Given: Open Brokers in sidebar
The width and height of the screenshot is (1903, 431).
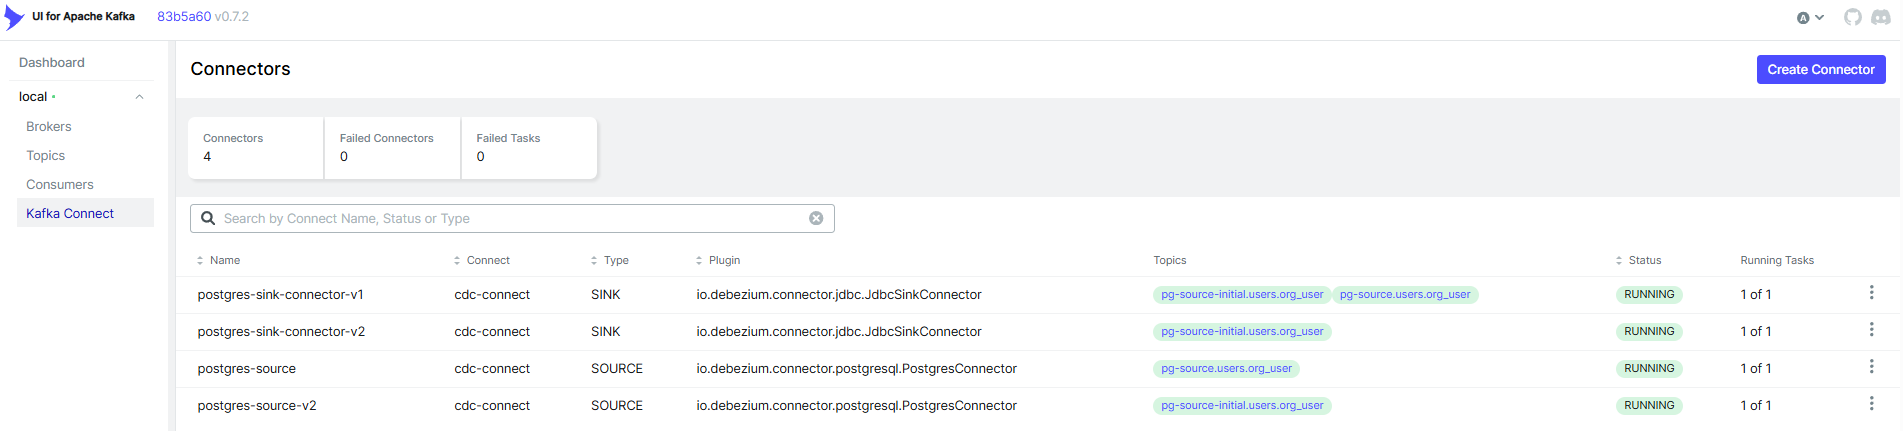Looking at the screenshot, I should pyautogui.click(x=49, y=127).
